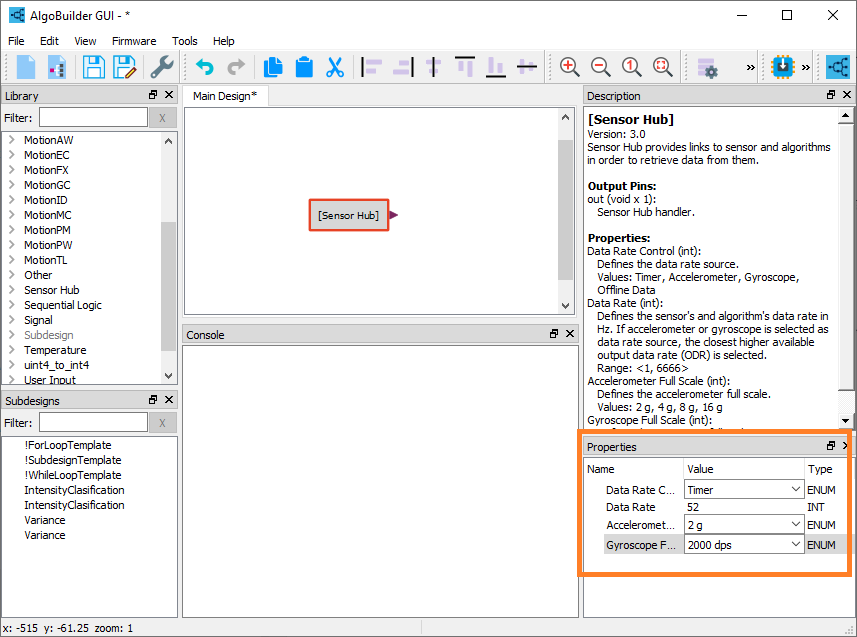Reset zoom to 1:1
The image size is (857, 637).
point(632,67)
